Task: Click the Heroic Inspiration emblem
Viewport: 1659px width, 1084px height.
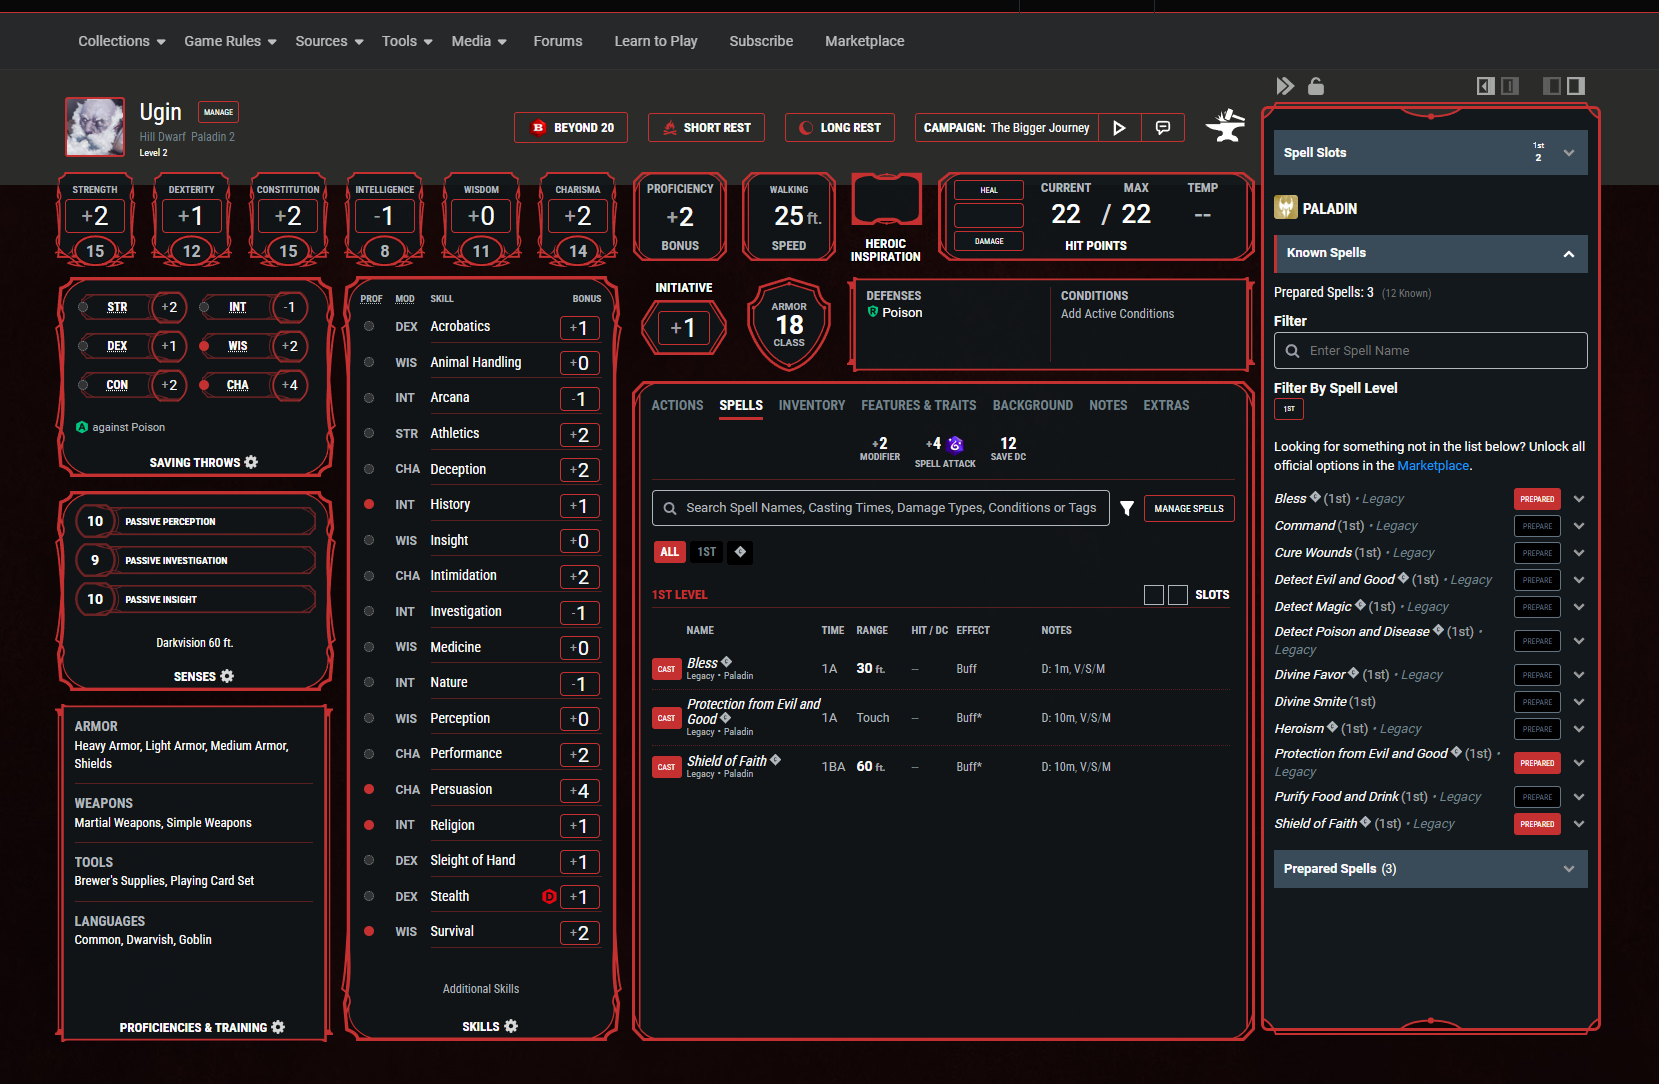Action: pos(886,201)
